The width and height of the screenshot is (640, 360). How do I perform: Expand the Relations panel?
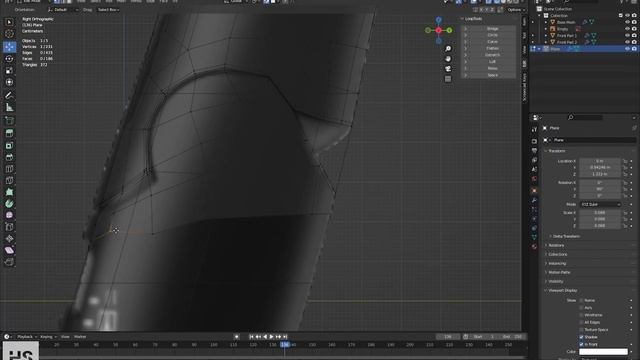(x=556, y=245)
